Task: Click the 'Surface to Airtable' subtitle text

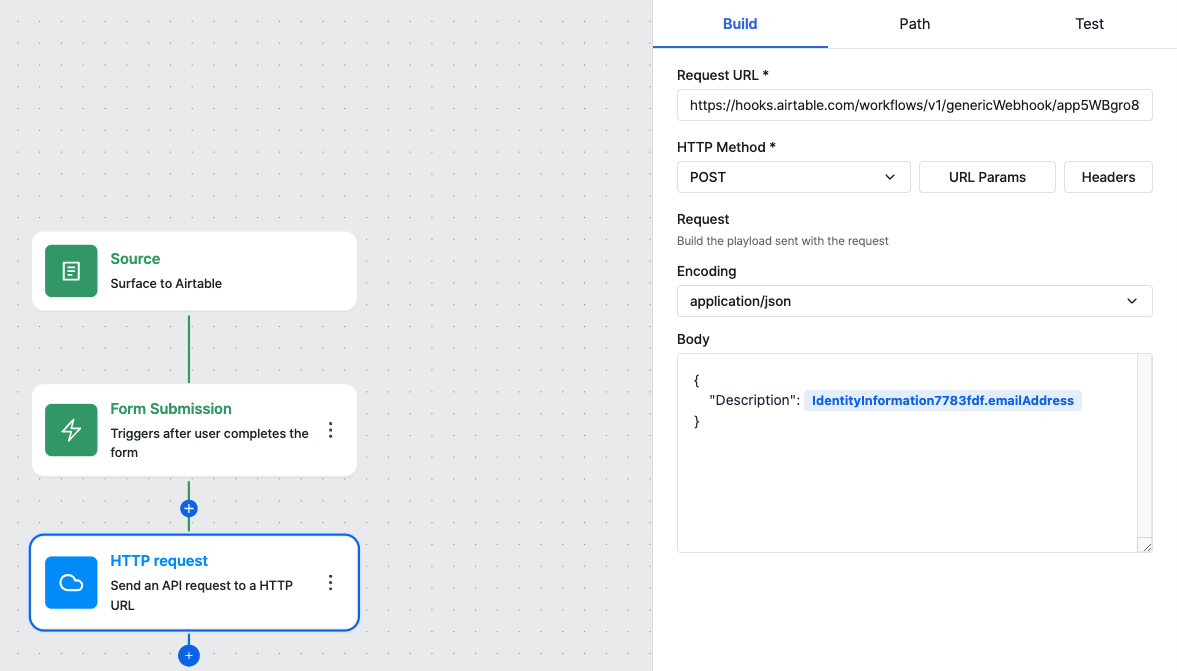Action: [x=166, y=284]
